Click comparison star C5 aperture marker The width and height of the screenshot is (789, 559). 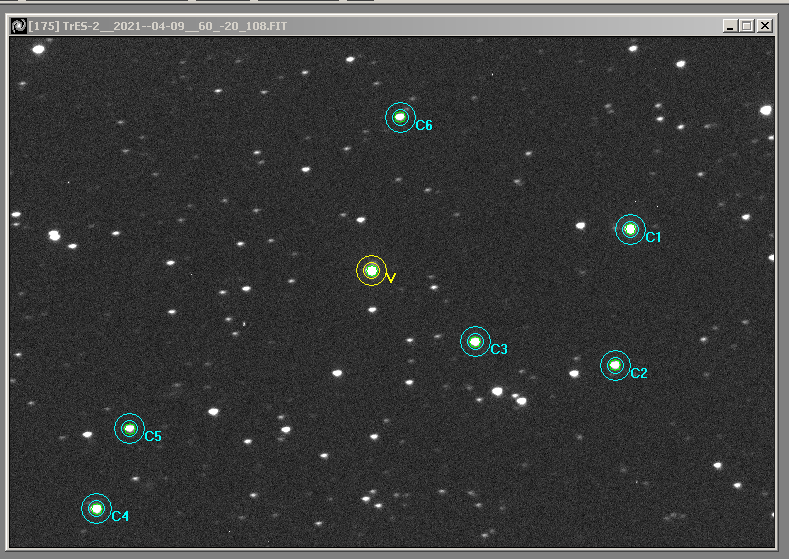129,428
